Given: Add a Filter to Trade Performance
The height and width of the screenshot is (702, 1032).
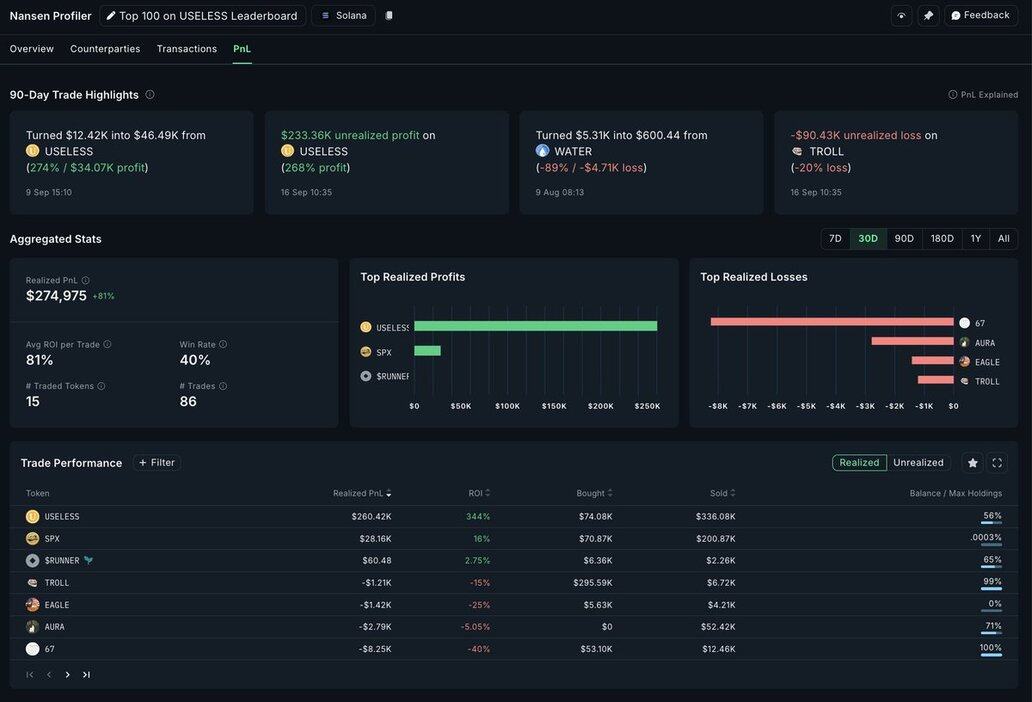Looking at the screenshot, I should click(x=157, y=463).
